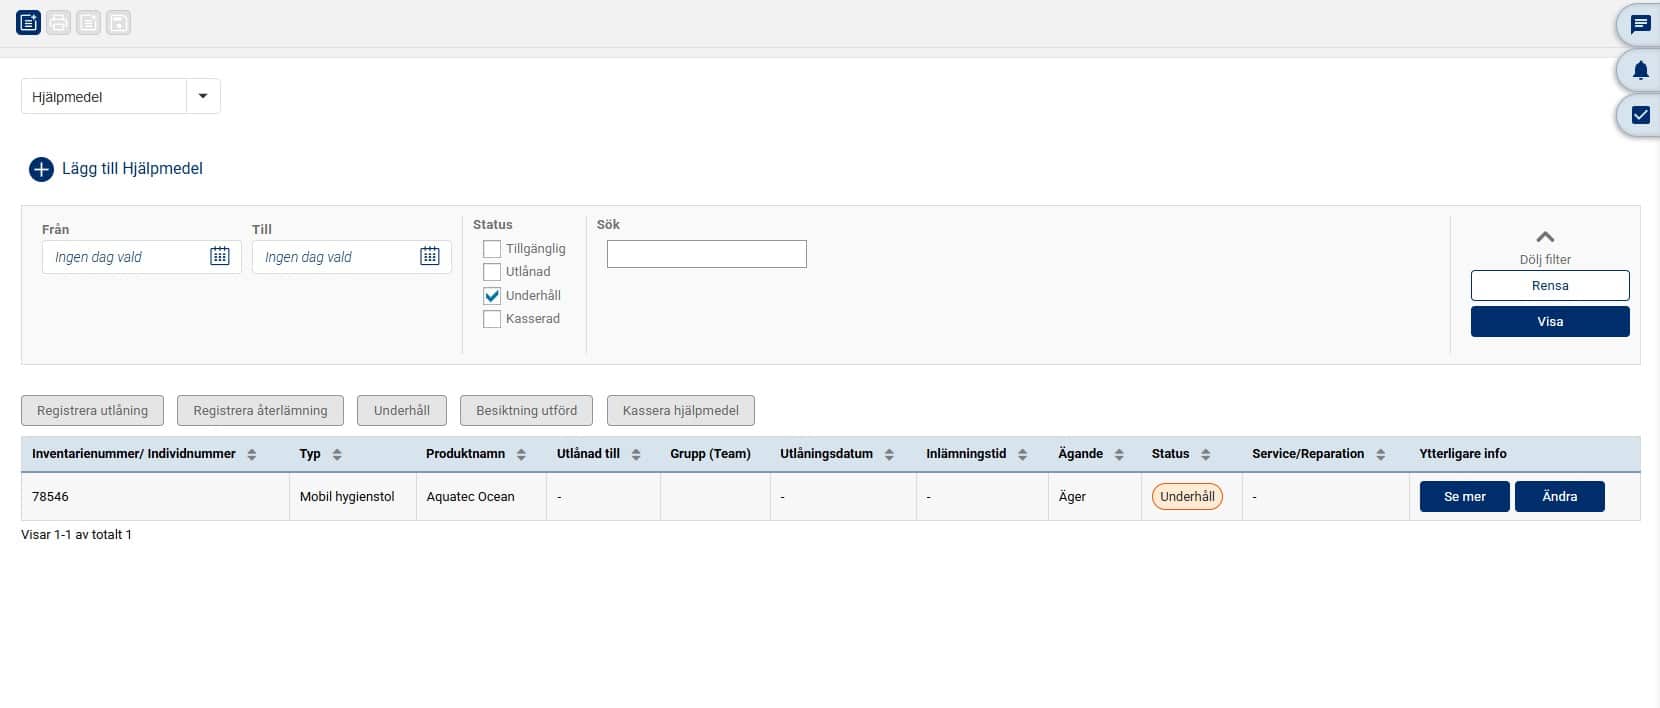Click the plus icon for Lägg till Hjälpmedel
Screen dimensions: 1660x708
tap(41, 169)
